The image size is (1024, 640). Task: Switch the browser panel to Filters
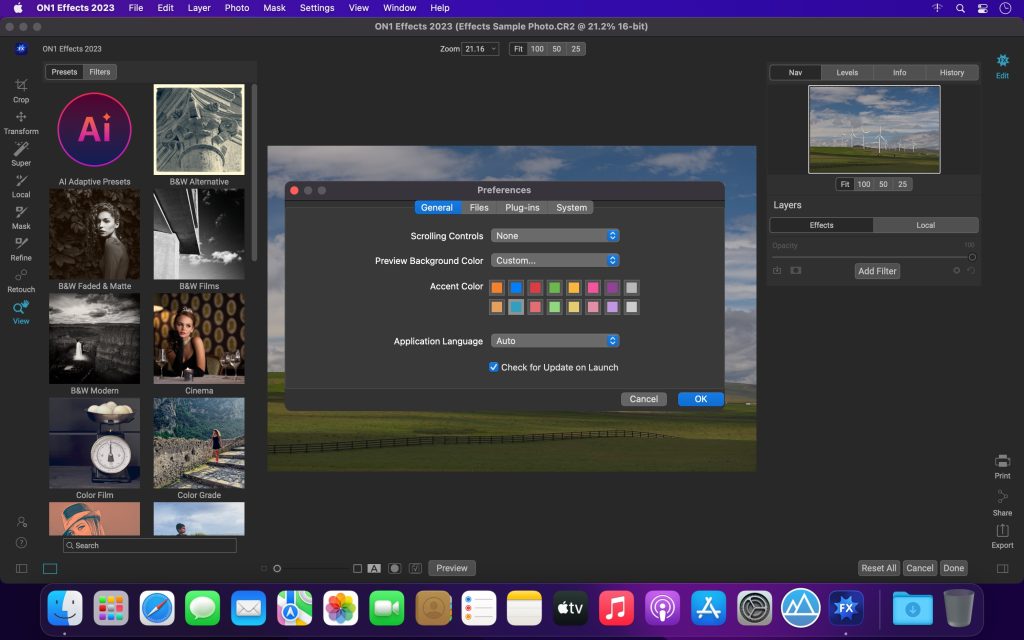99,72
